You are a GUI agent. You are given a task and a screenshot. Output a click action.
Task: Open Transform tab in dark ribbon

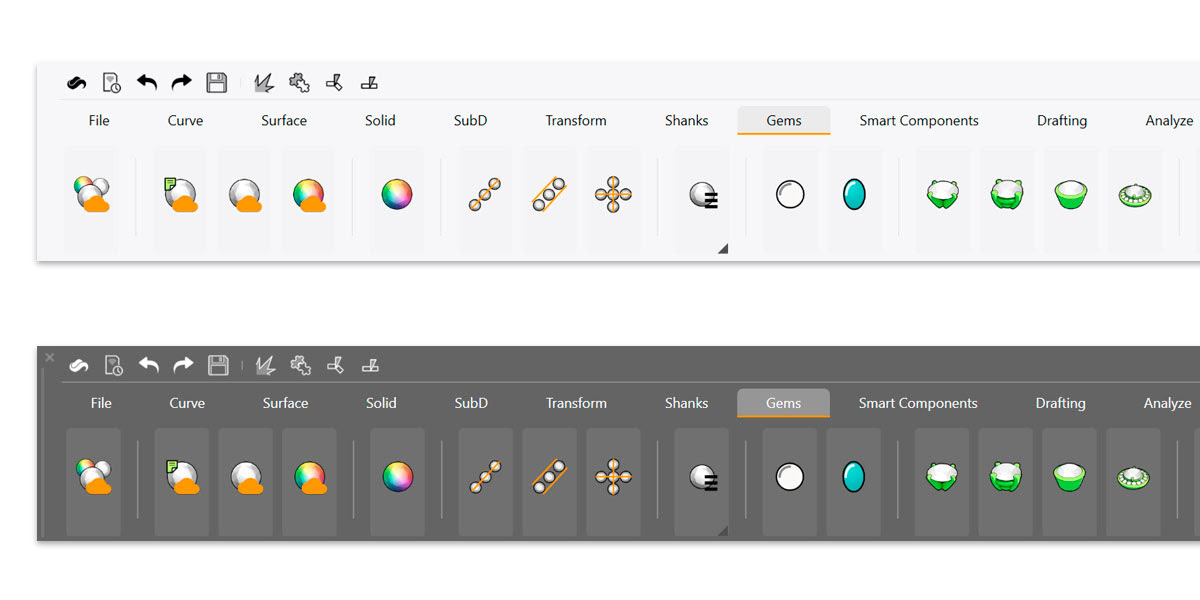pyautogui.click(x=576, y=403)
